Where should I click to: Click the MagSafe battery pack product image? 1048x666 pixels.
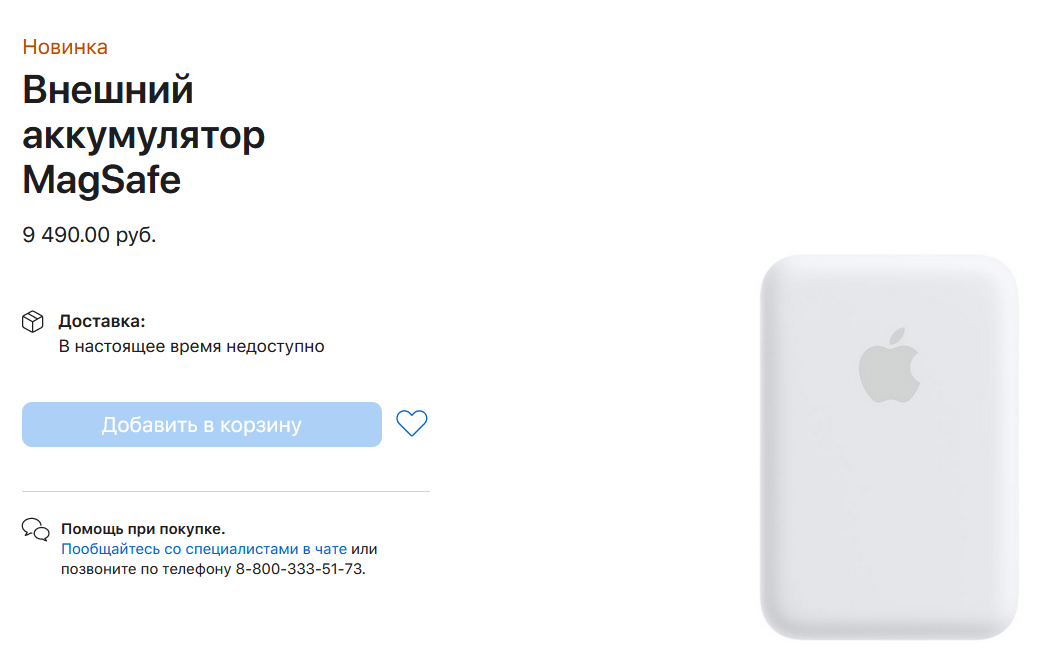(x=889, y=447)
